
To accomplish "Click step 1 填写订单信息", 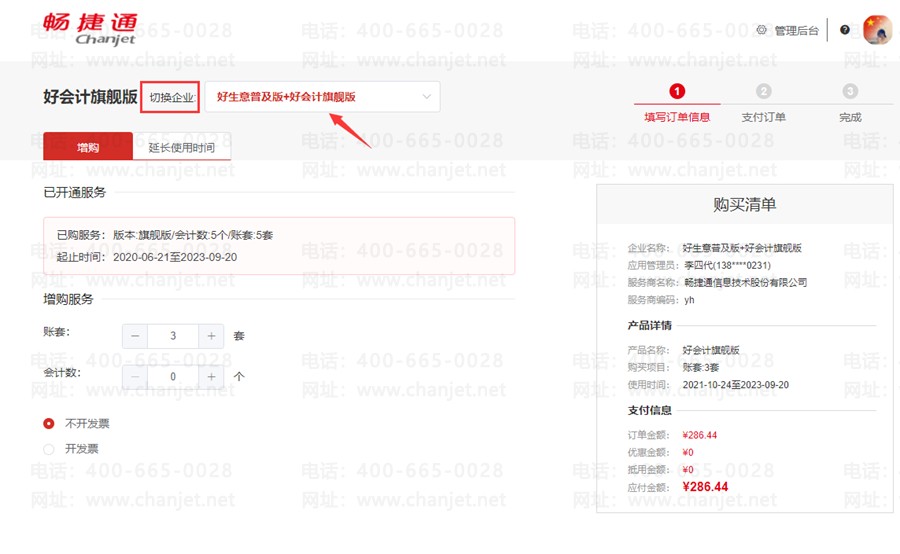I will tap(677, 103).
